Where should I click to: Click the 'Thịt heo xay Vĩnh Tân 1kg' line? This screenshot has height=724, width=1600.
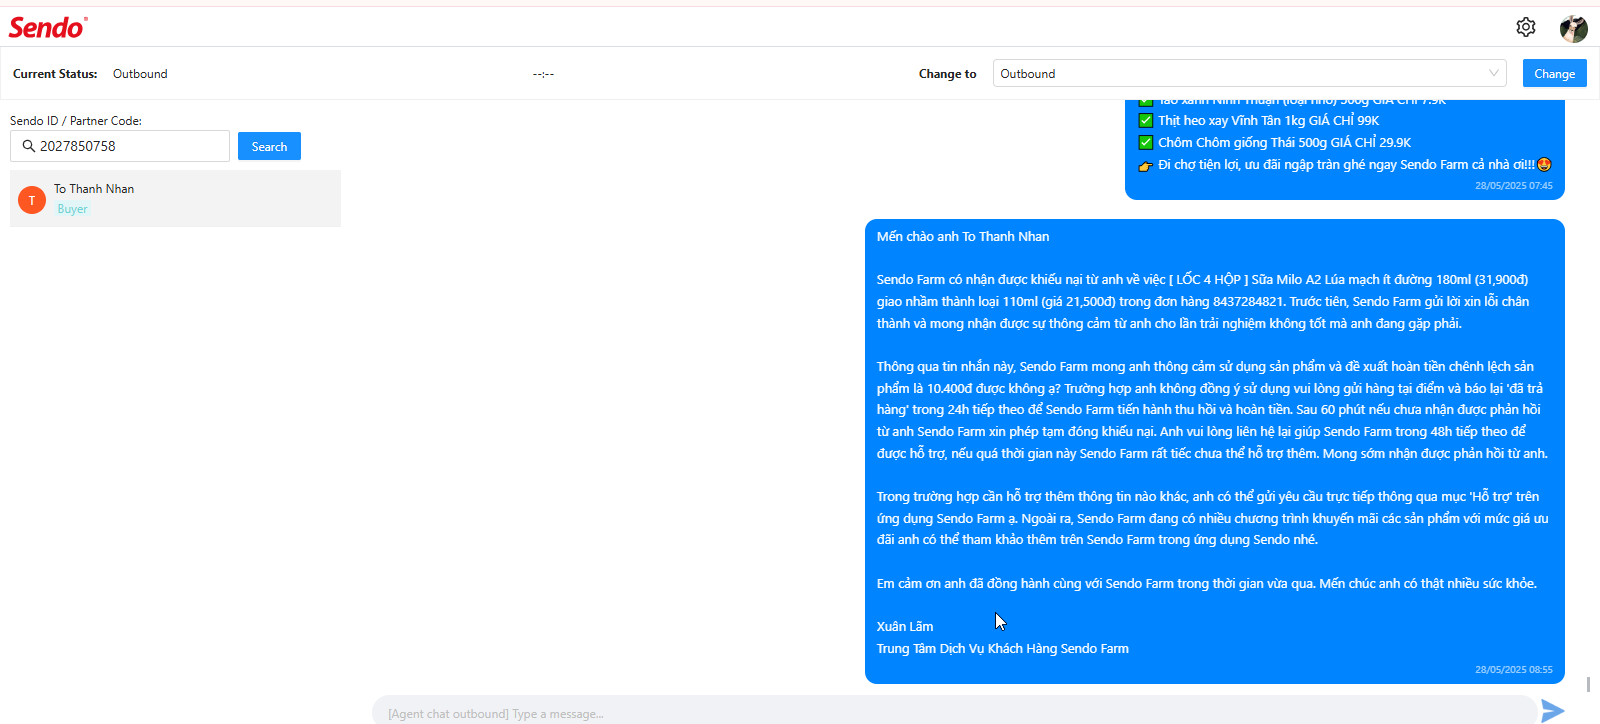1268,121
